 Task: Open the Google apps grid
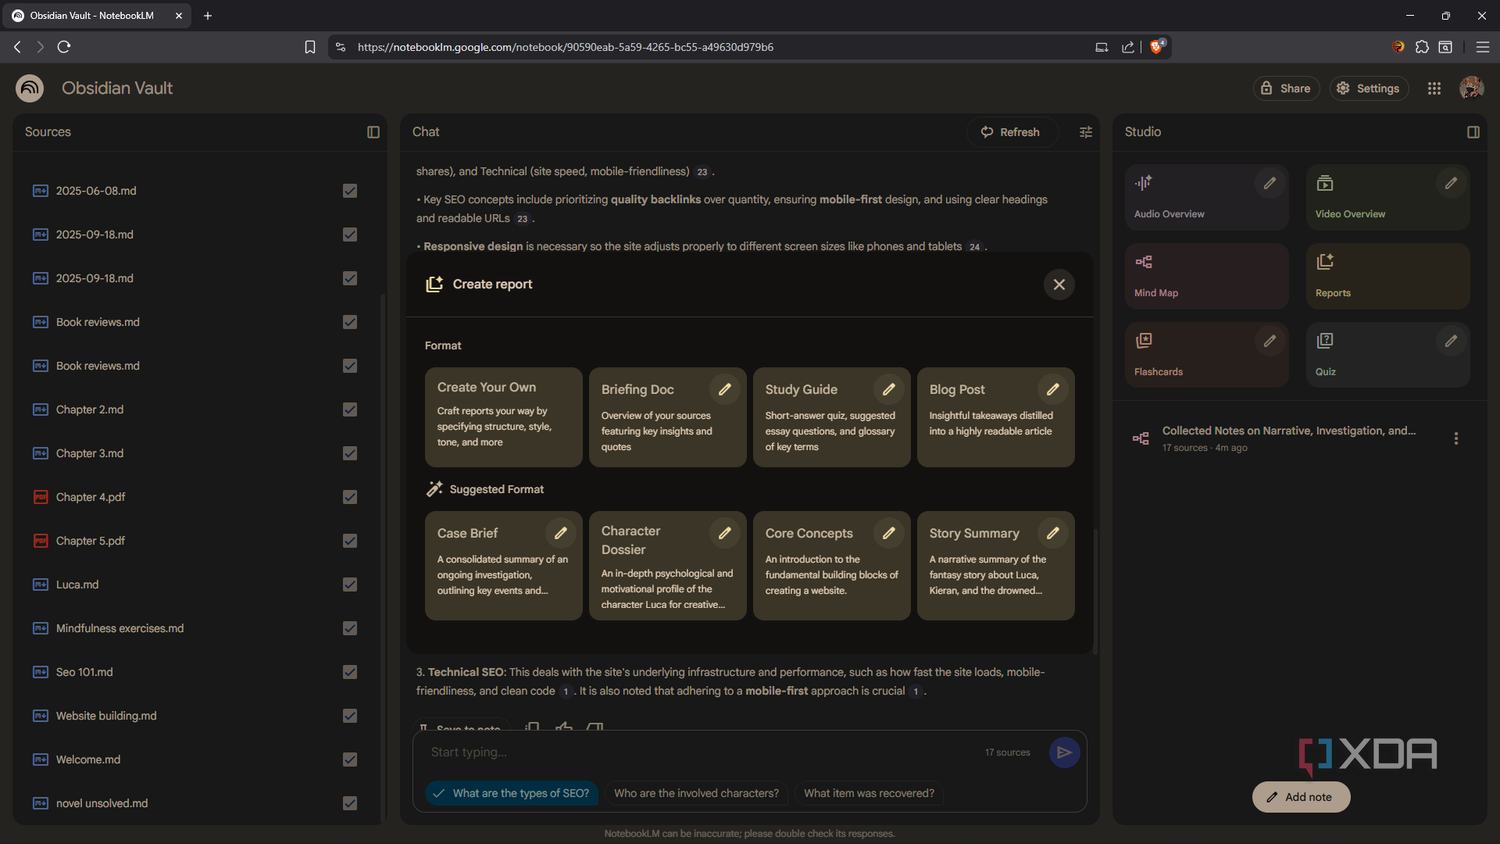tap(1434, 88)
